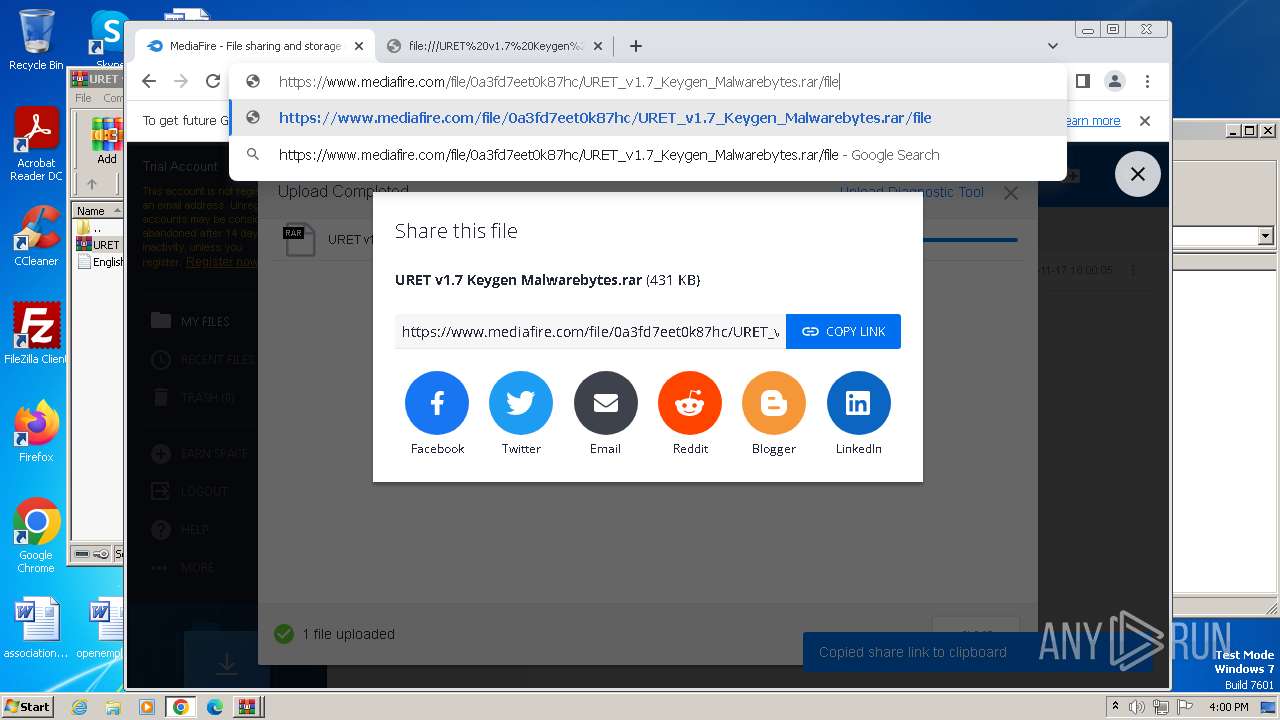
Task: Close the file:///URET tab
Action: (598, 46)
